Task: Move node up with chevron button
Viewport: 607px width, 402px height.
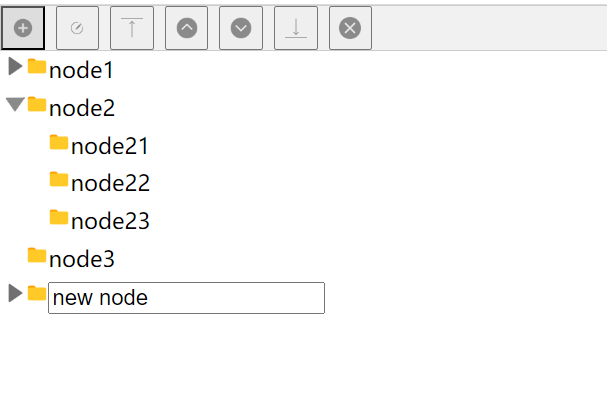Action: tap(187, 28)
